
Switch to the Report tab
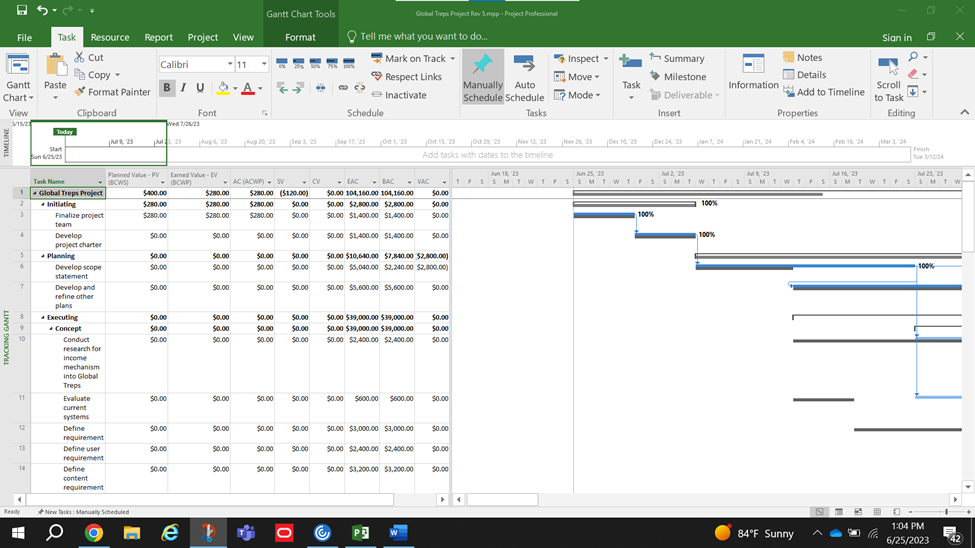pos(159,37)
